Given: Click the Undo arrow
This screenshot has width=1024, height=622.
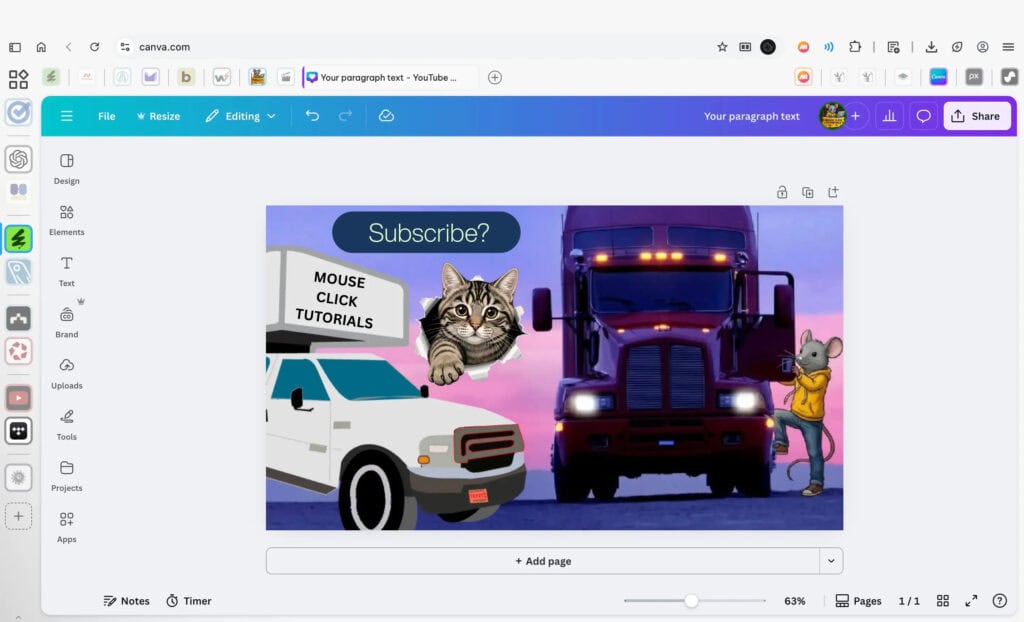Looking at the screenshot, I should coord(312,116).
